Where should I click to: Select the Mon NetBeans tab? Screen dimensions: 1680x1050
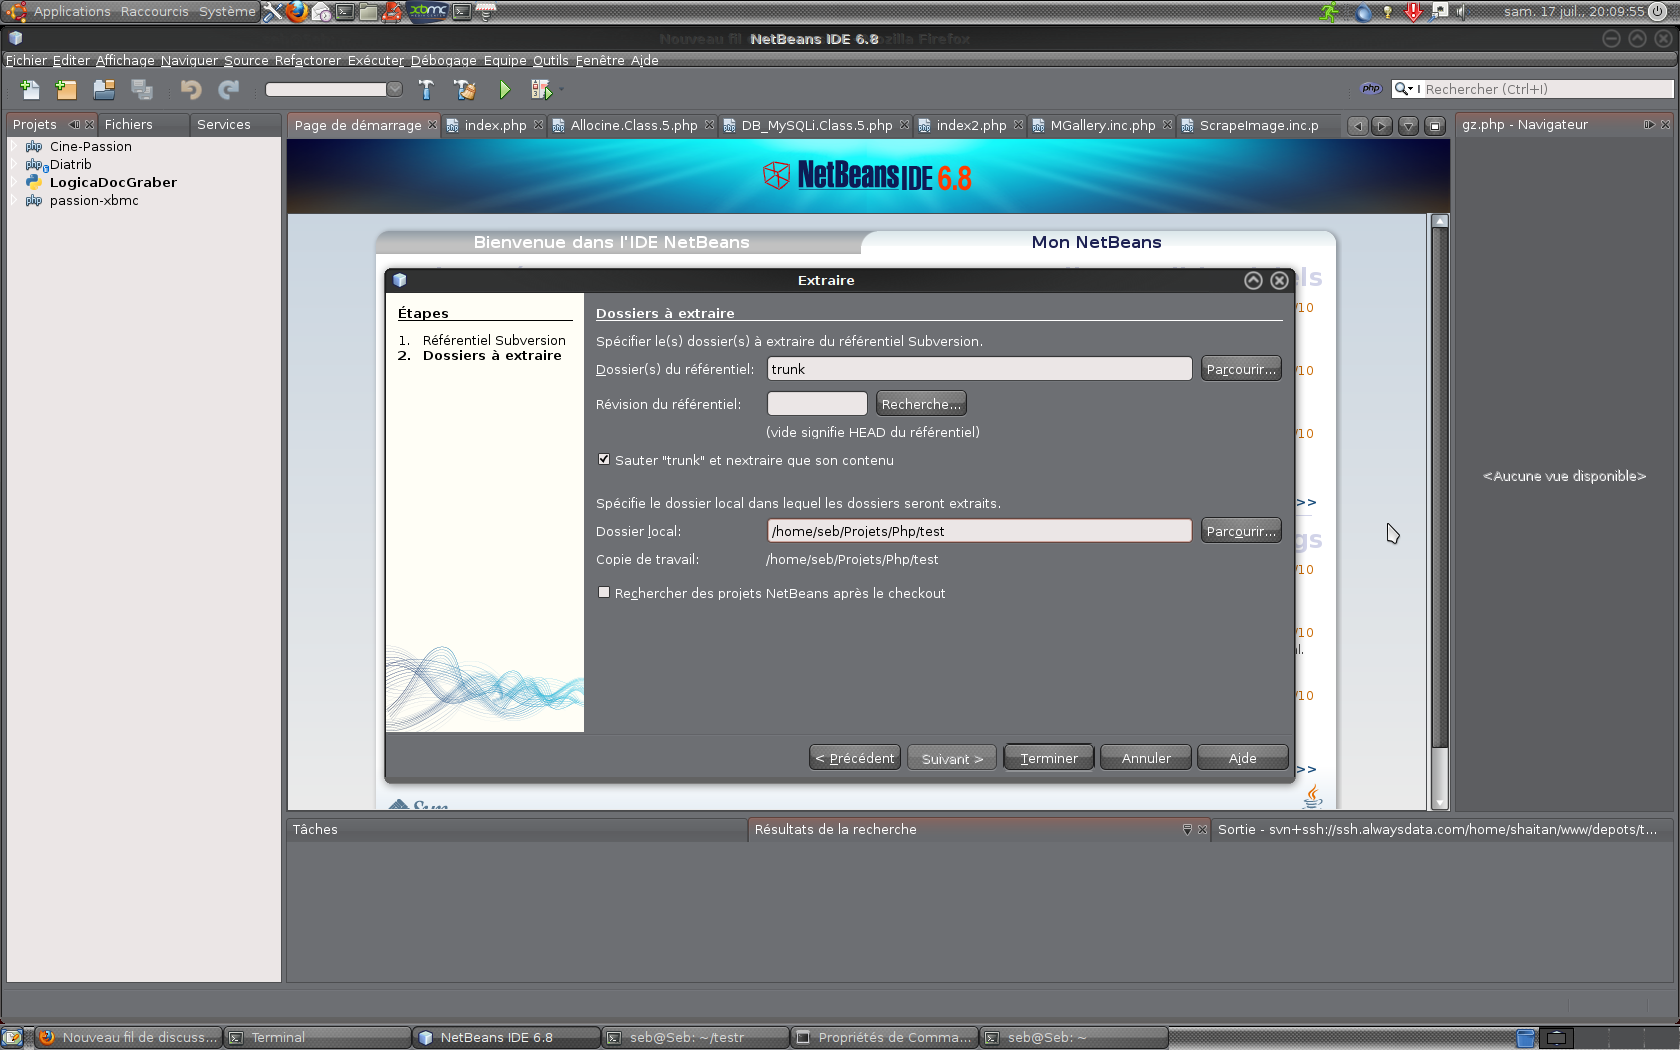tap(1097, 242)
